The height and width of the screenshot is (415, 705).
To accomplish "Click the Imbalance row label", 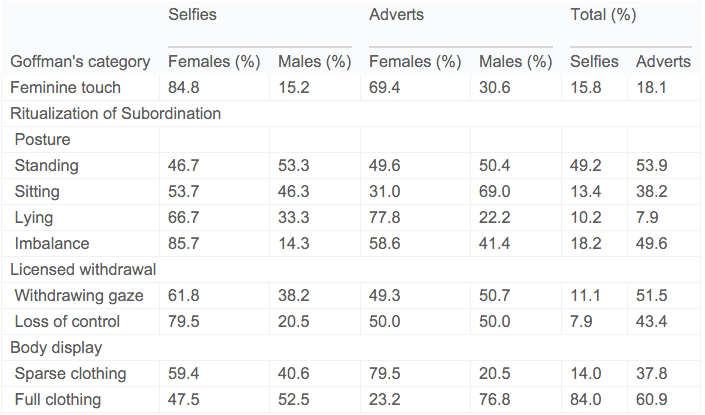I will coord(50,244).
